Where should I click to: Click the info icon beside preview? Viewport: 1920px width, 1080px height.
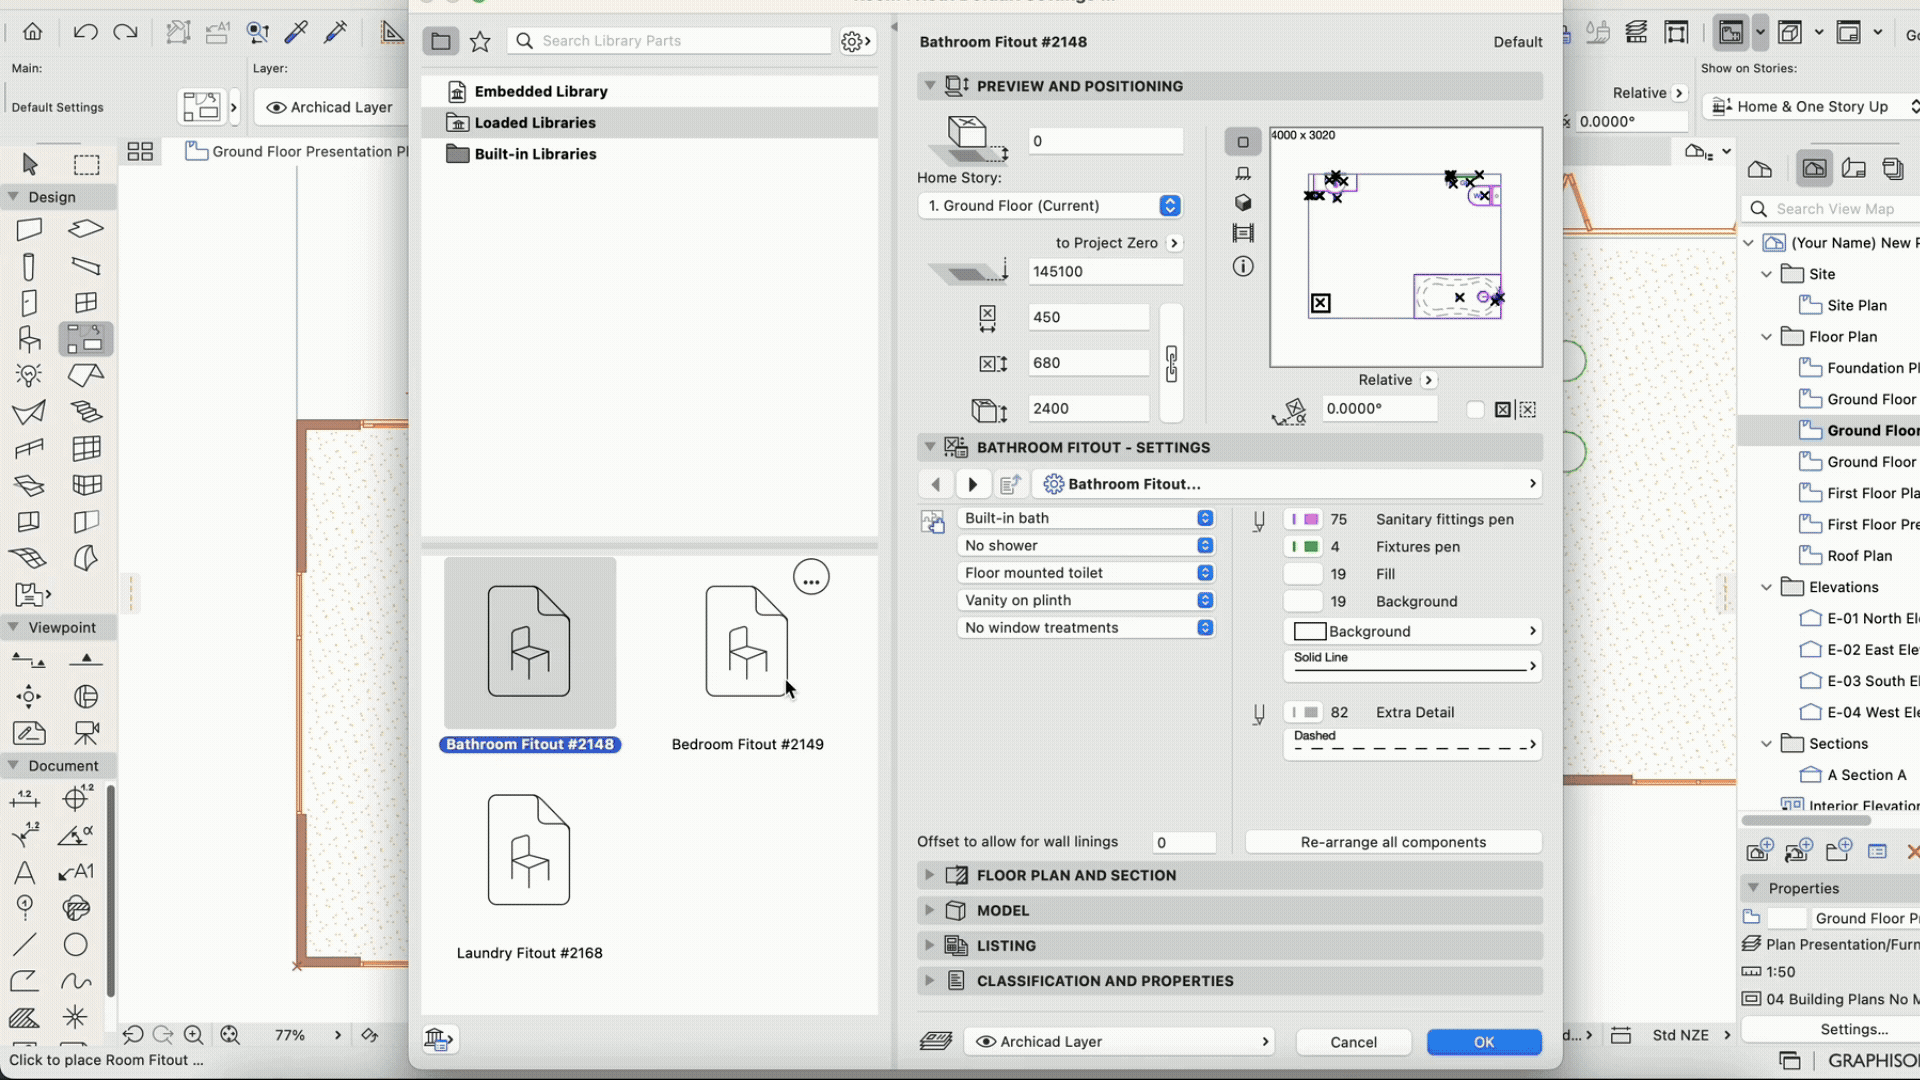coord(1243,266)
